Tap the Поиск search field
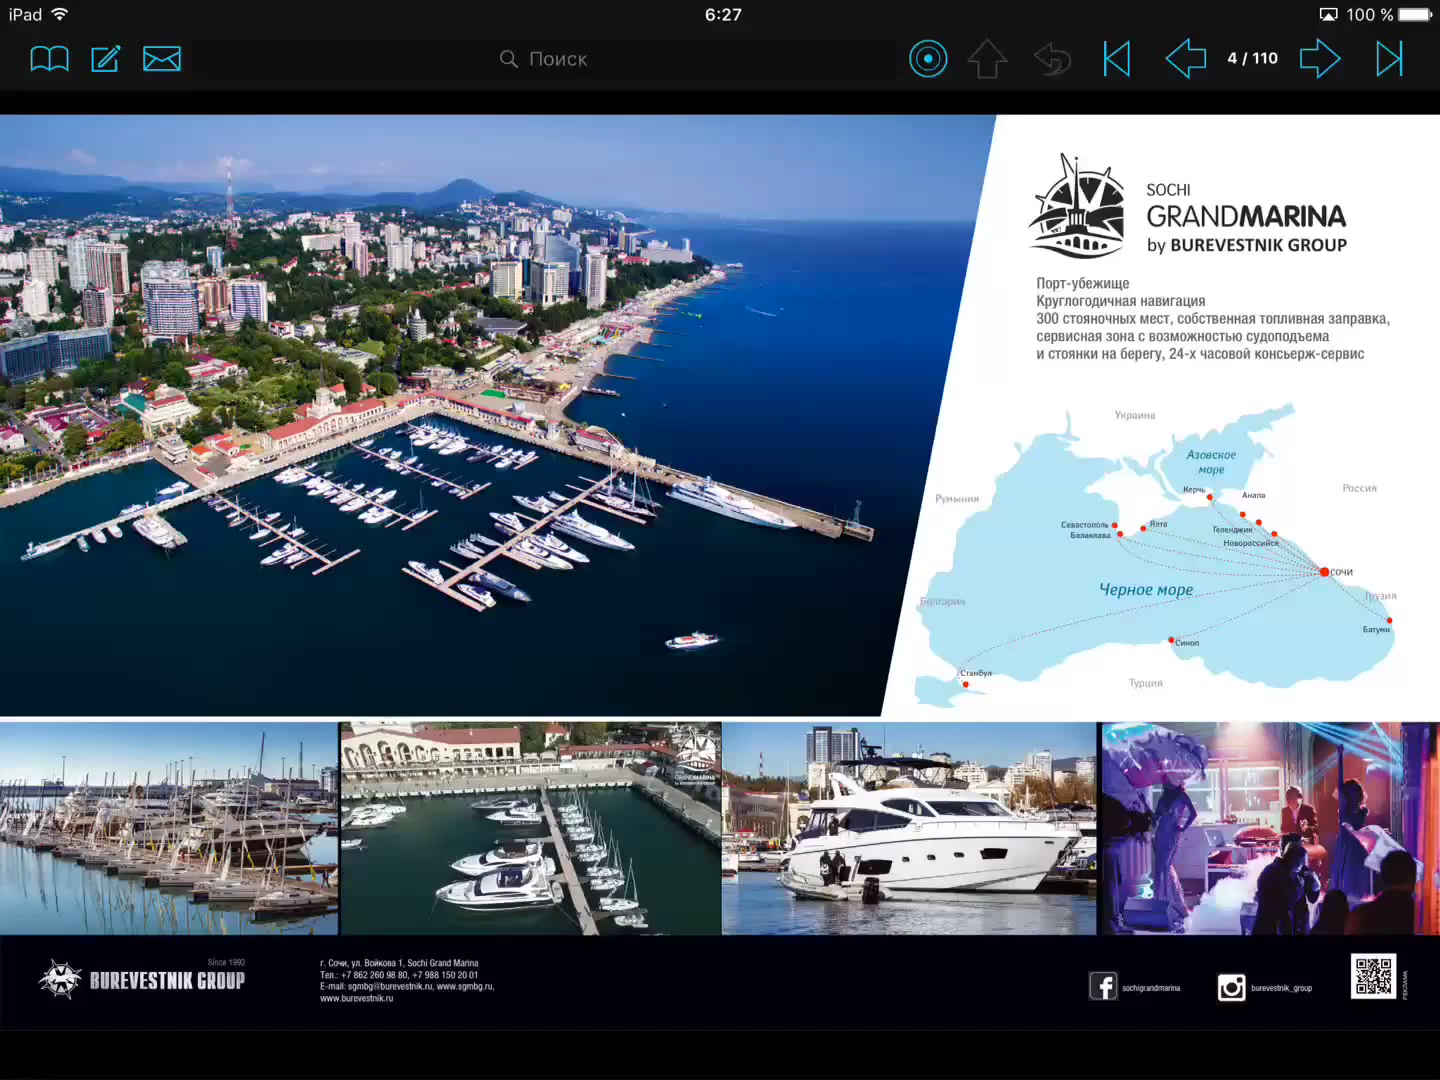 click(x=545, y=59)
